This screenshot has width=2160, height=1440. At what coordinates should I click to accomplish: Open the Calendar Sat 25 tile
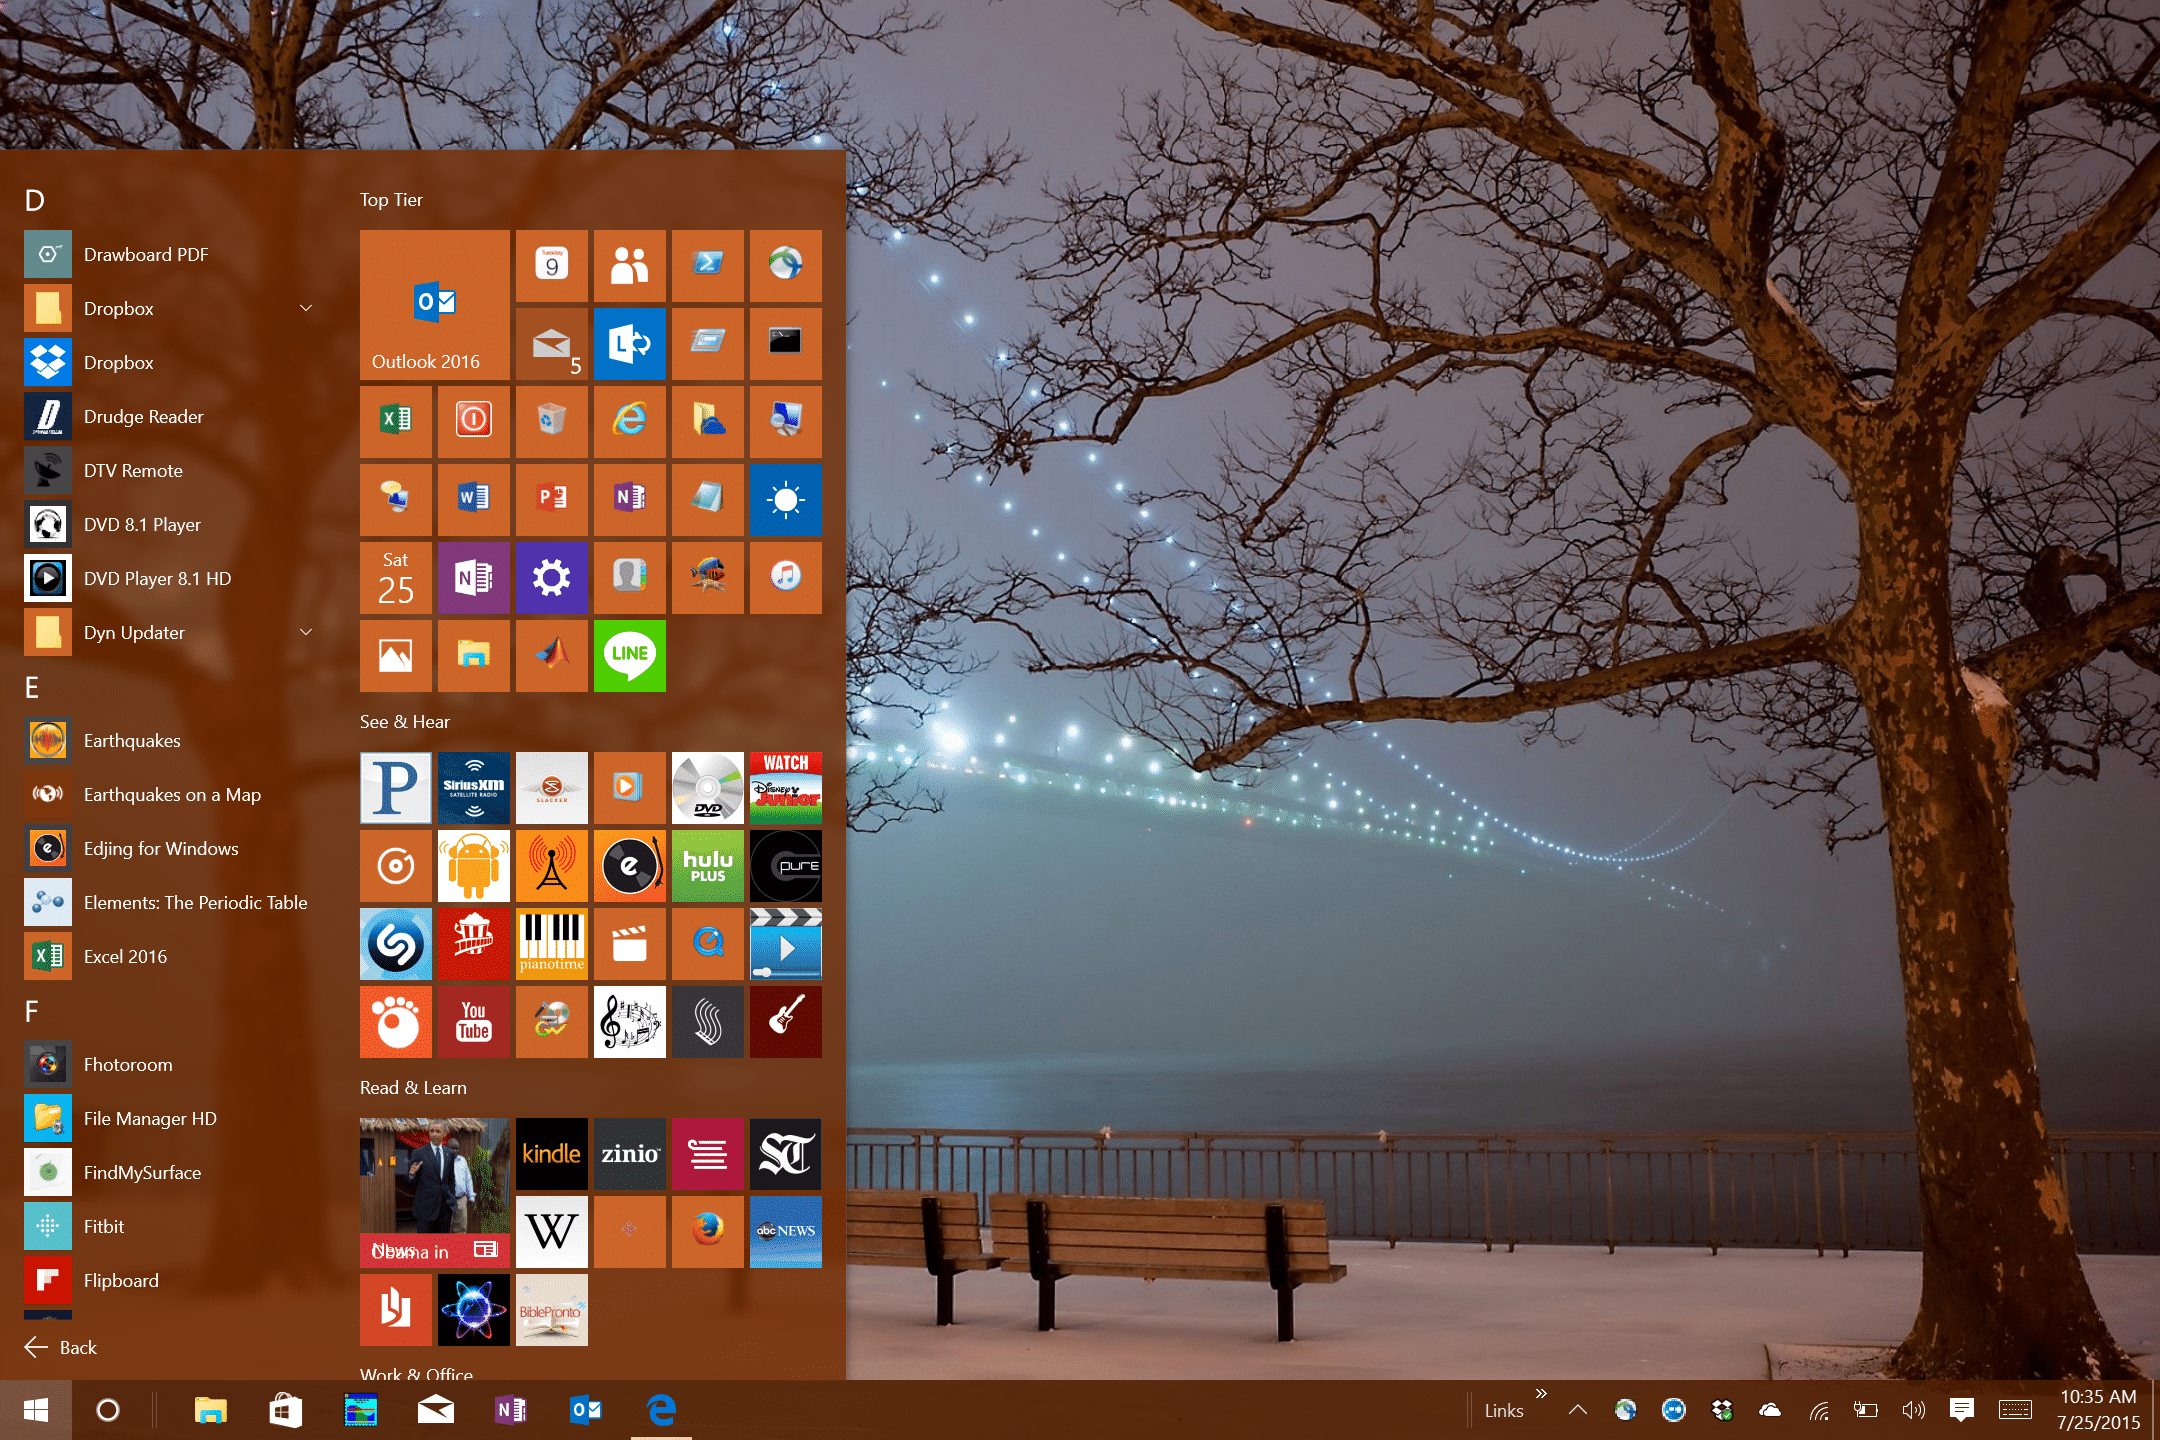(x=396, y=577)
